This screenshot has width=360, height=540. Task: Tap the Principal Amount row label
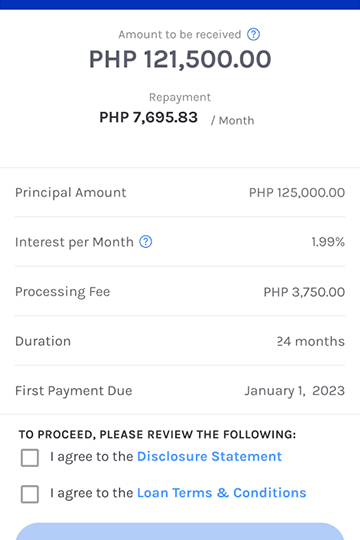coord(71,193)
